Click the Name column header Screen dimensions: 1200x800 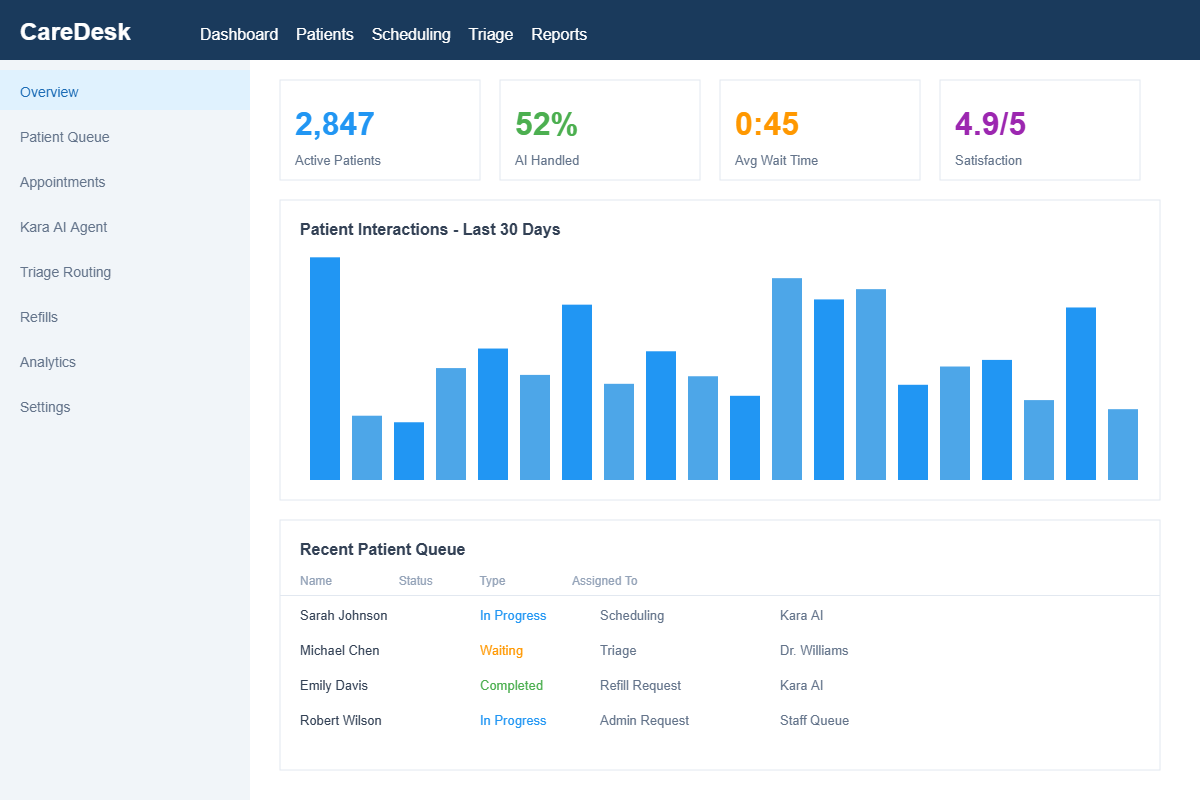(316, 581)
